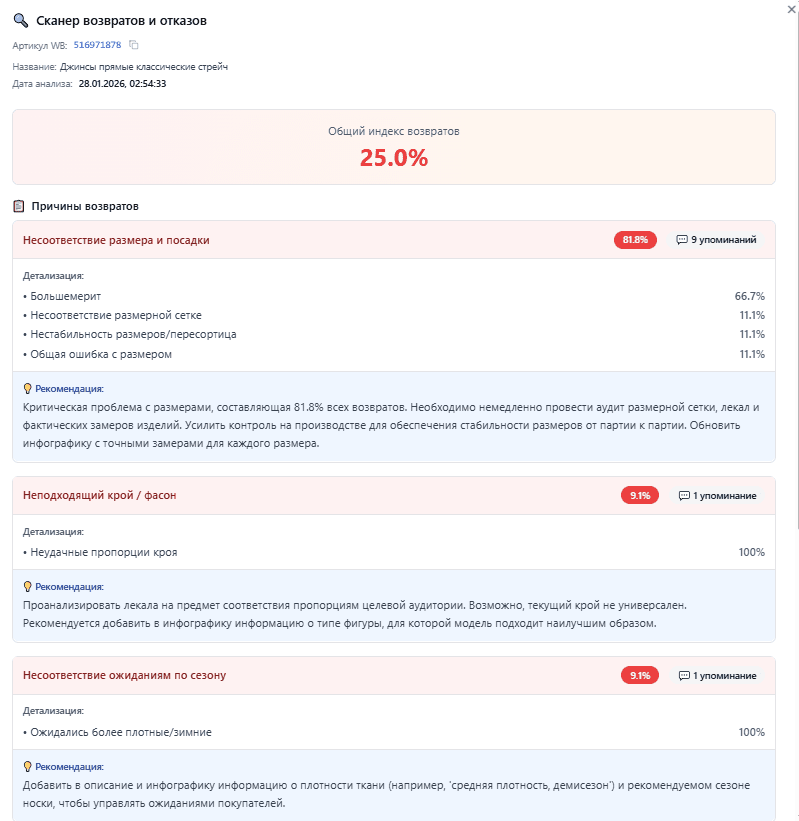The image size is (799, 821).
Task: Open the article link 516971878
Action: click(97, 45)
